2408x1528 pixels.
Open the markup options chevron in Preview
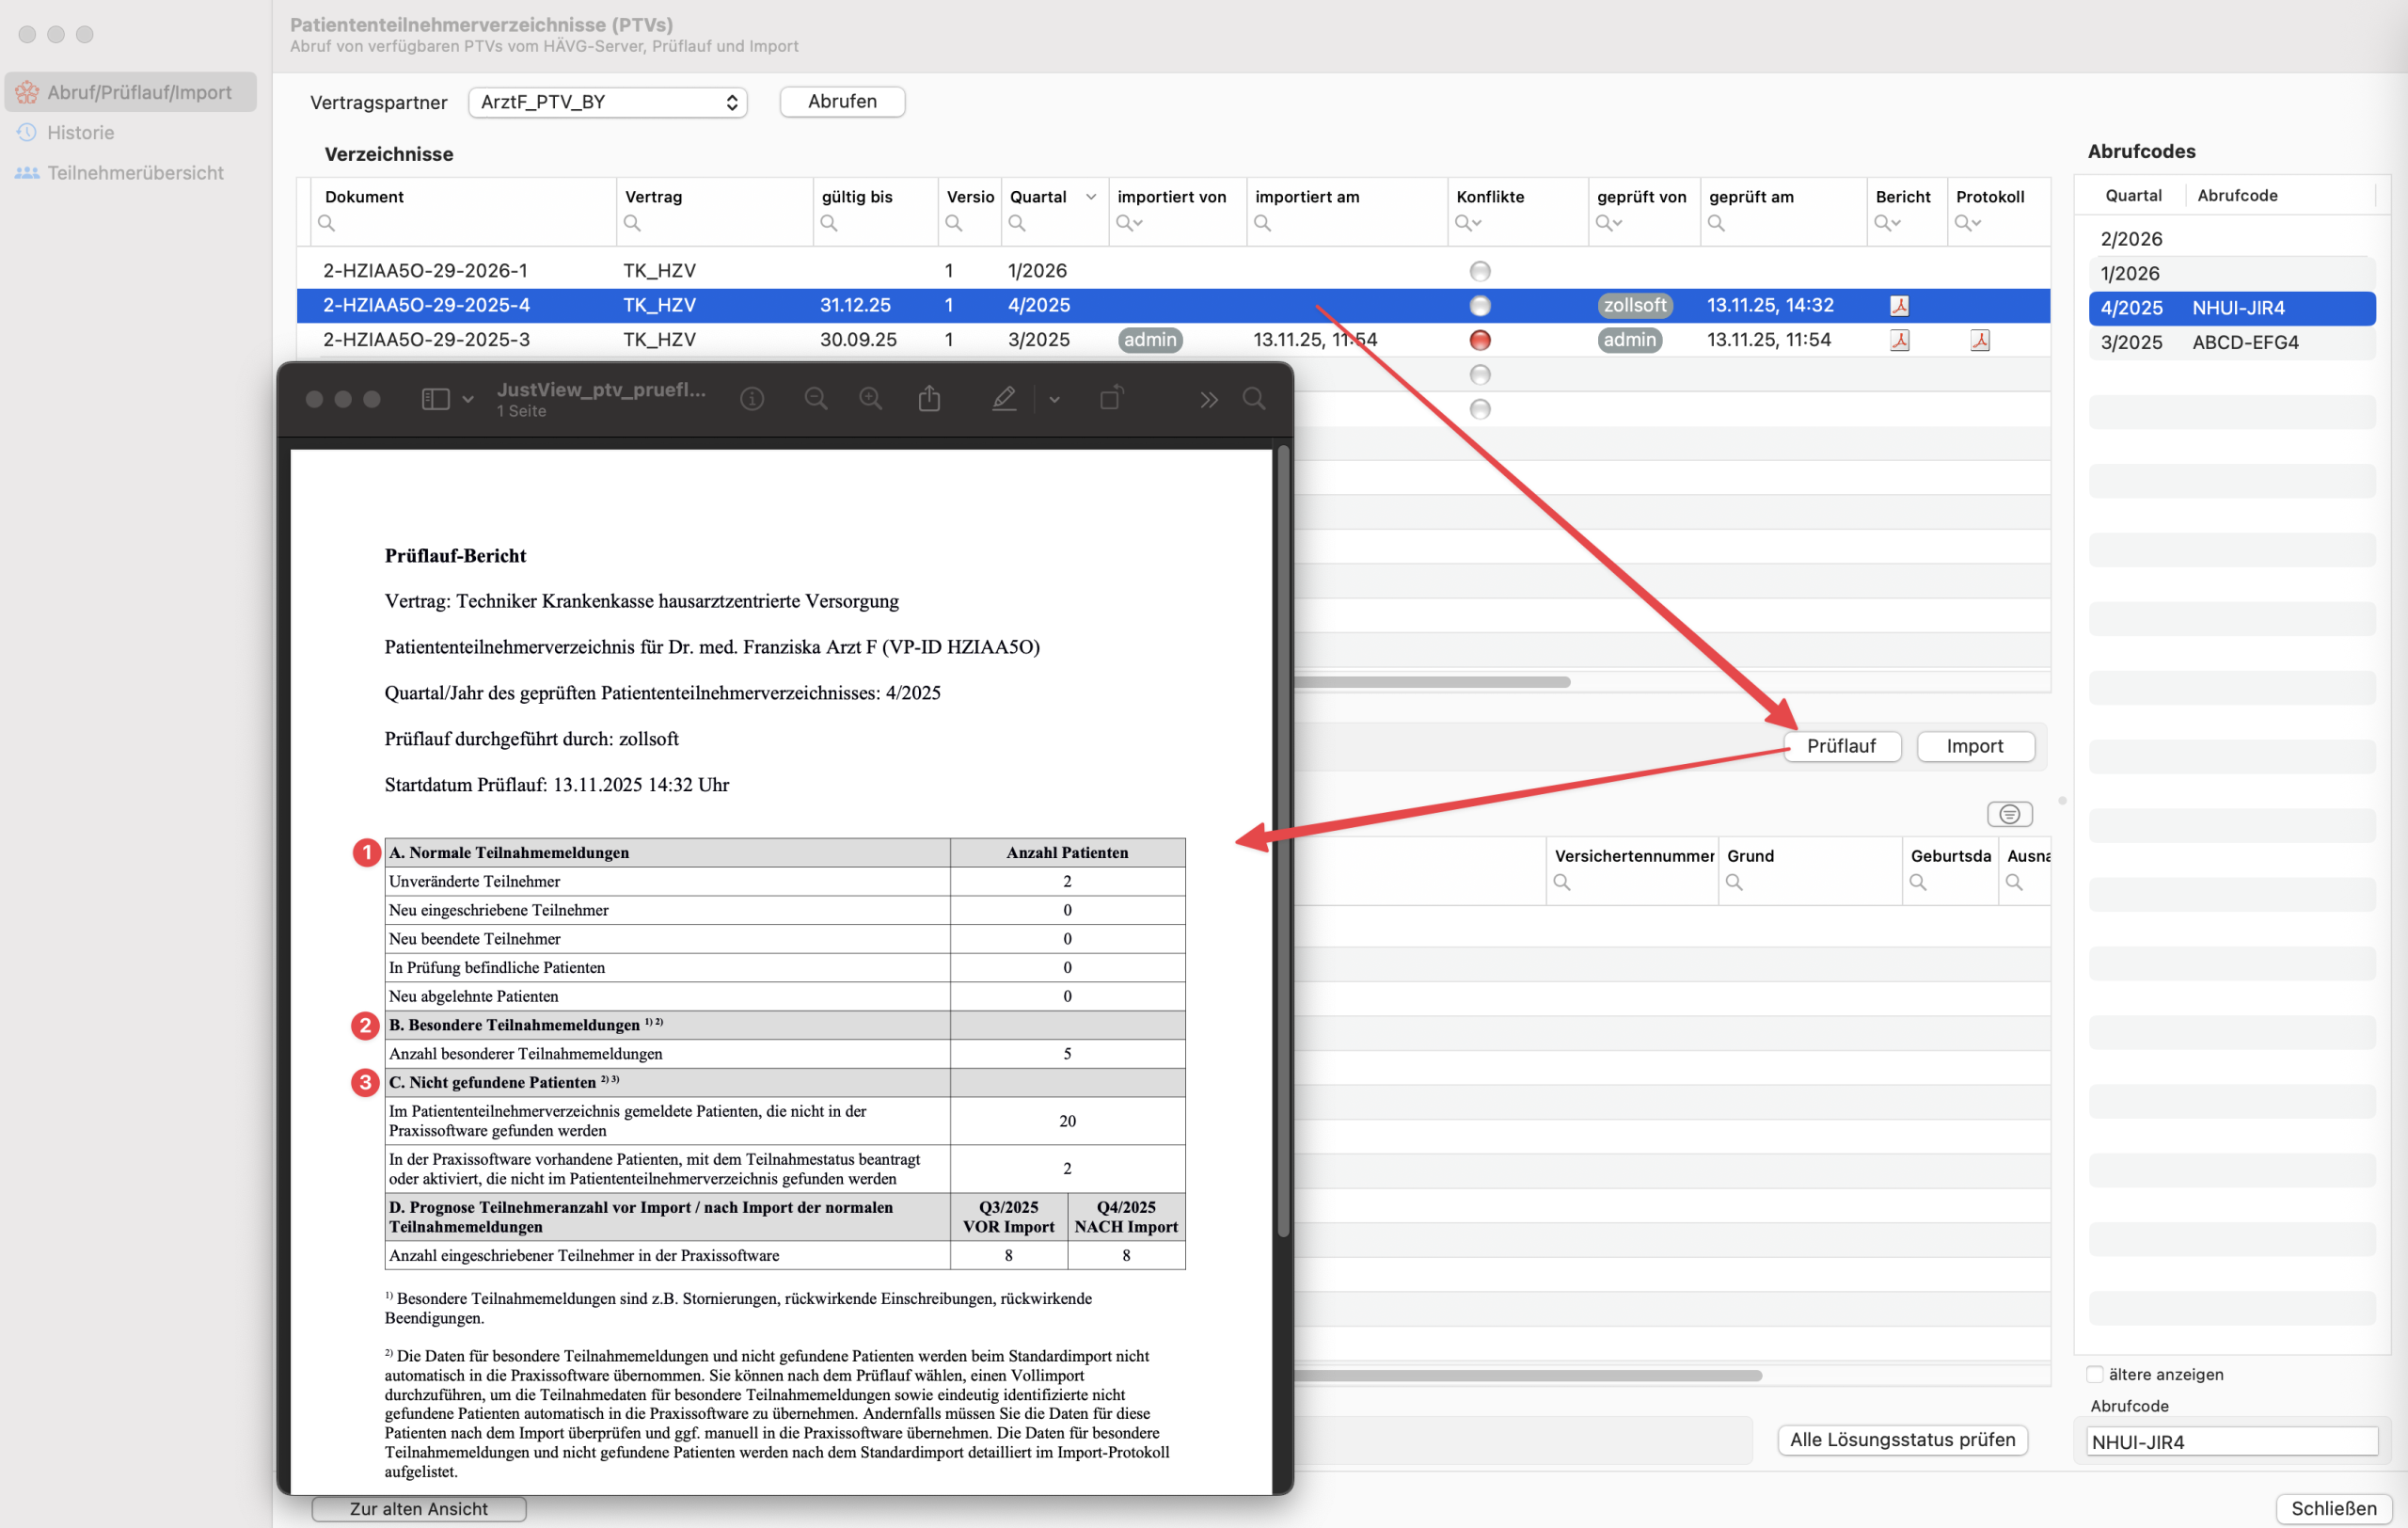pyautogui.click(x=1054, y=399)
